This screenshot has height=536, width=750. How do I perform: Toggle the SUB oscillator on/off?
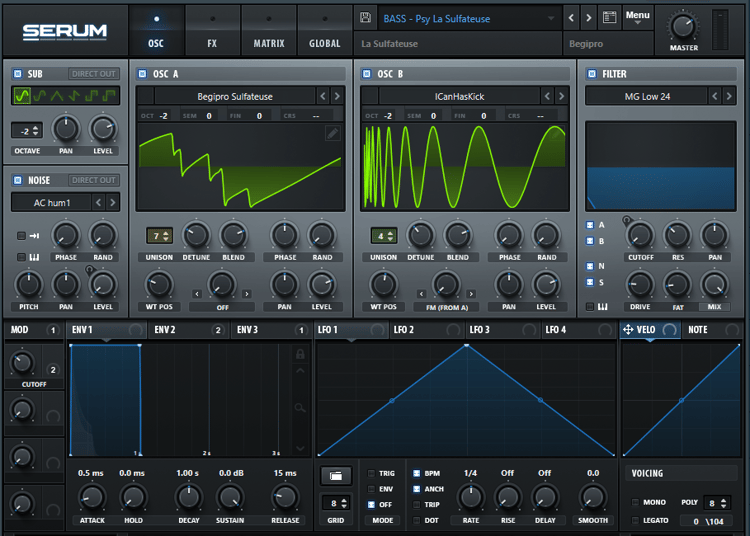(18, 74)
